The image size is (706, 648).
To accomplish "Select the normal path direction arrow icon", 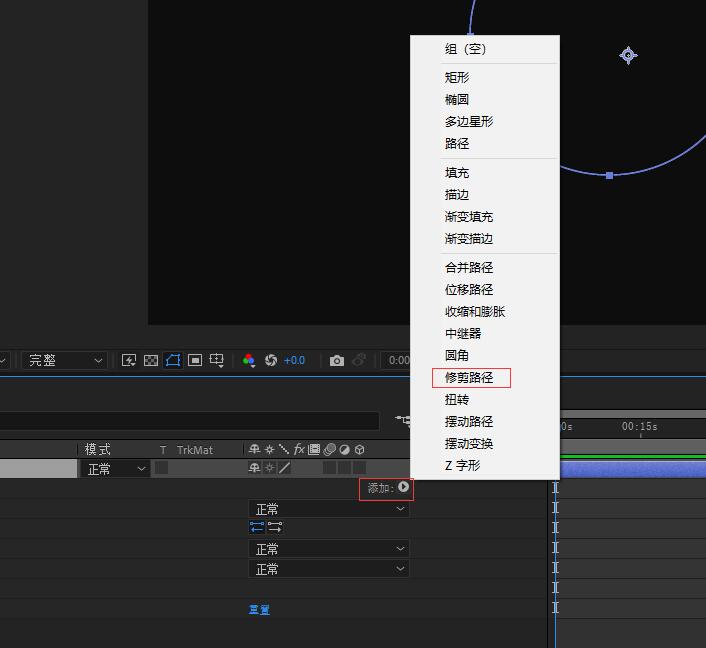I will [275, 527].
